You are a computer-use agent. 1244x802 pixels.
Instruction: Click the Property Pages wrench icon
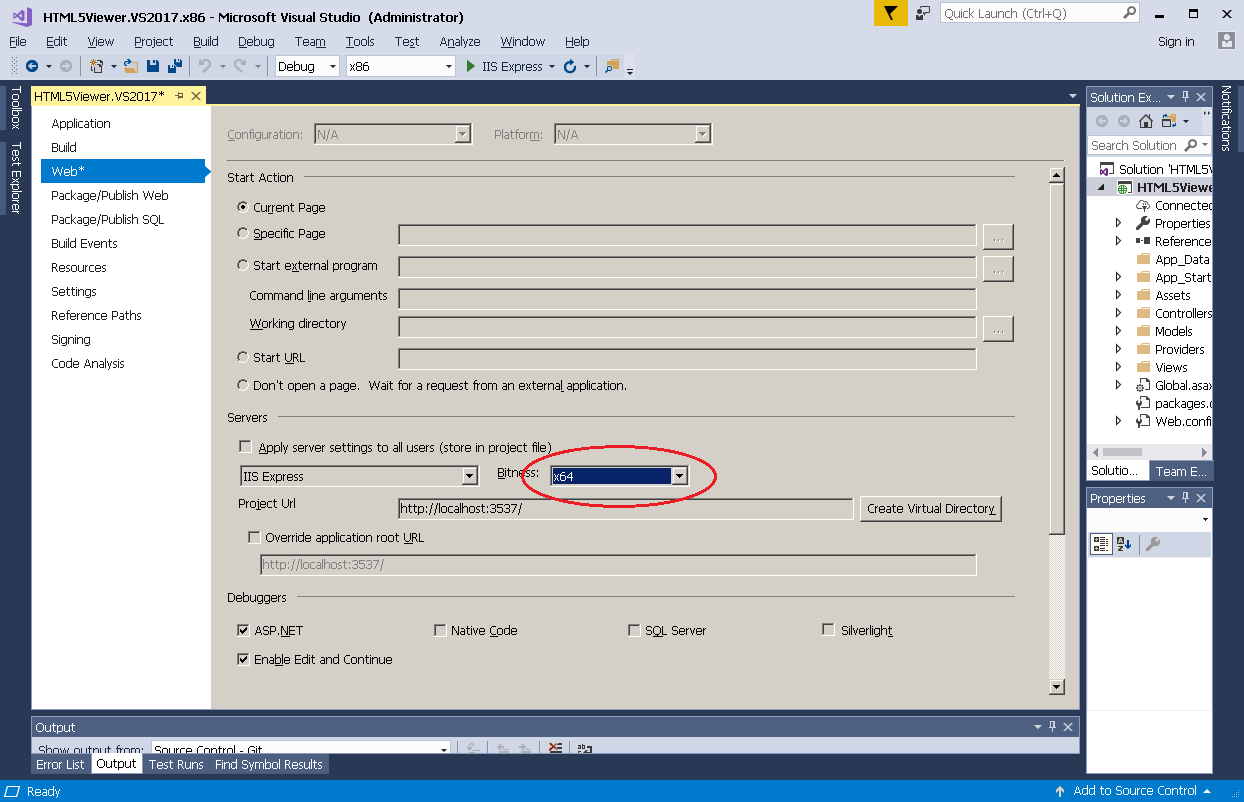pos(1152,544)
